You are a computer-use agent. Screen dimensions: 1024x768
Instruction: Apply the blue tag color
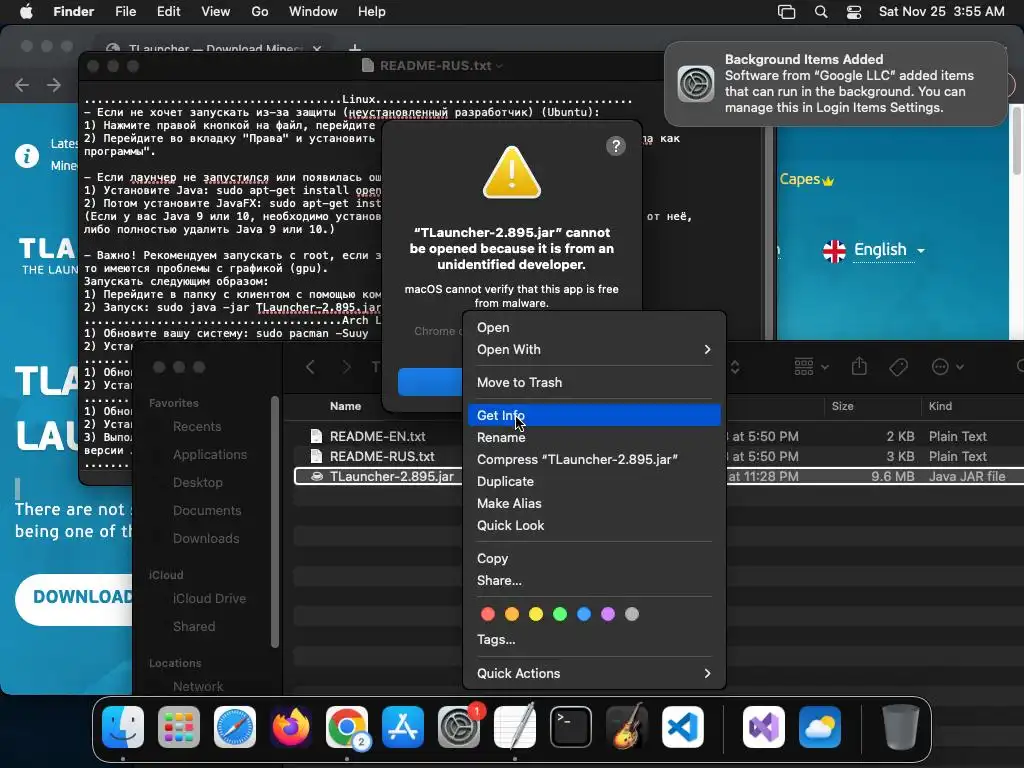(x=584, y=614)
